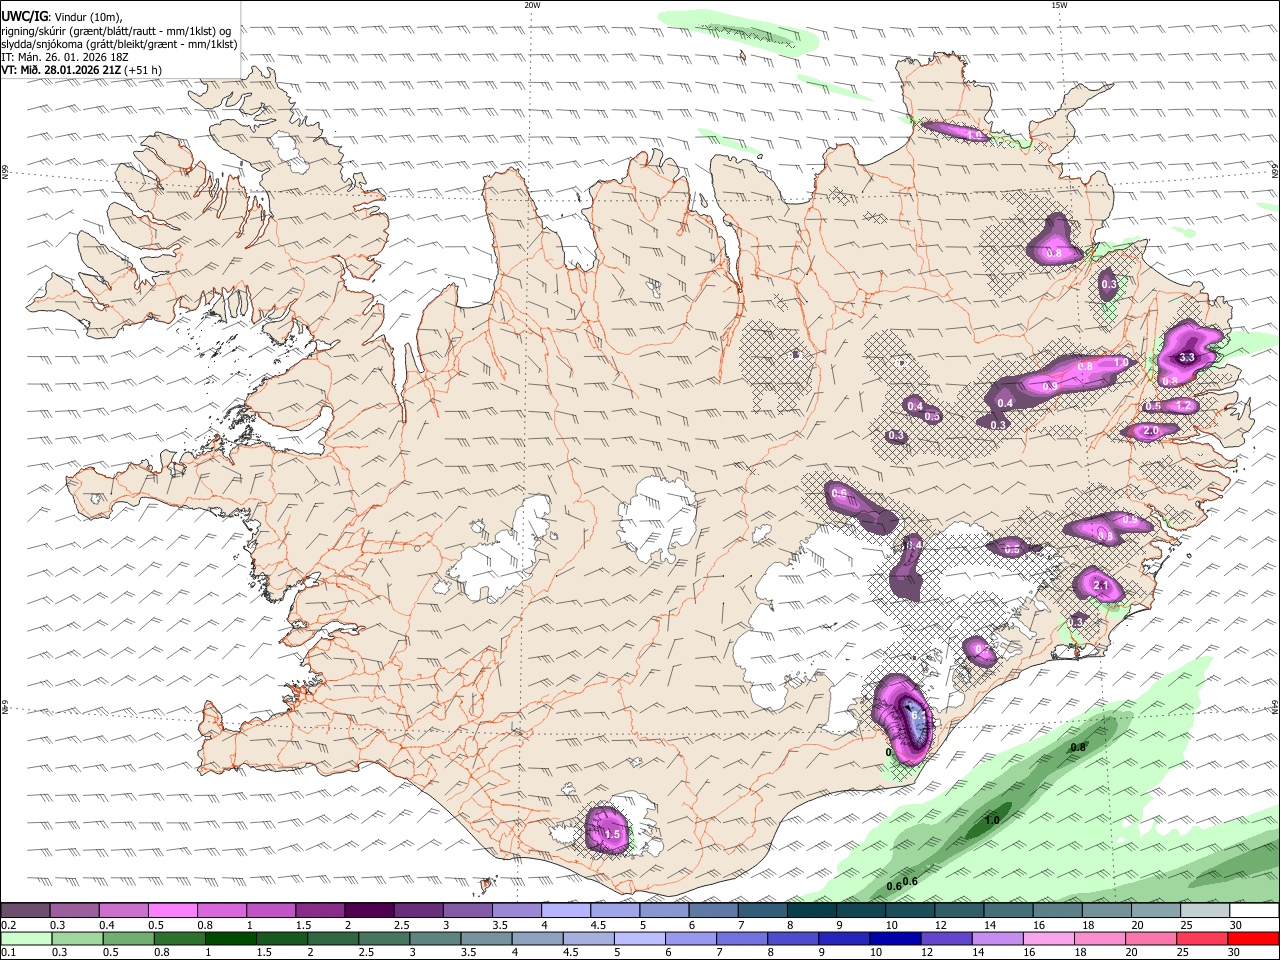Click the 0.1 label in the rain legend row
This screenshot has width=1280, height=960.
[8, 953]
